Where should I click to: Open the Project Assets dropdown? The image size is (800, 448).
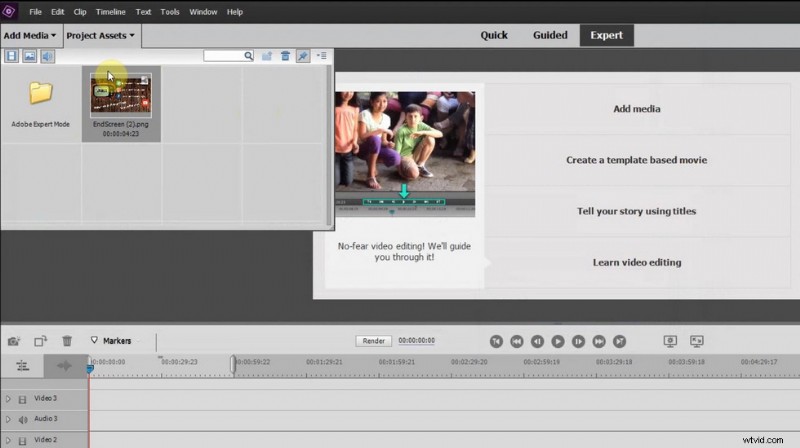click(100, 36)
